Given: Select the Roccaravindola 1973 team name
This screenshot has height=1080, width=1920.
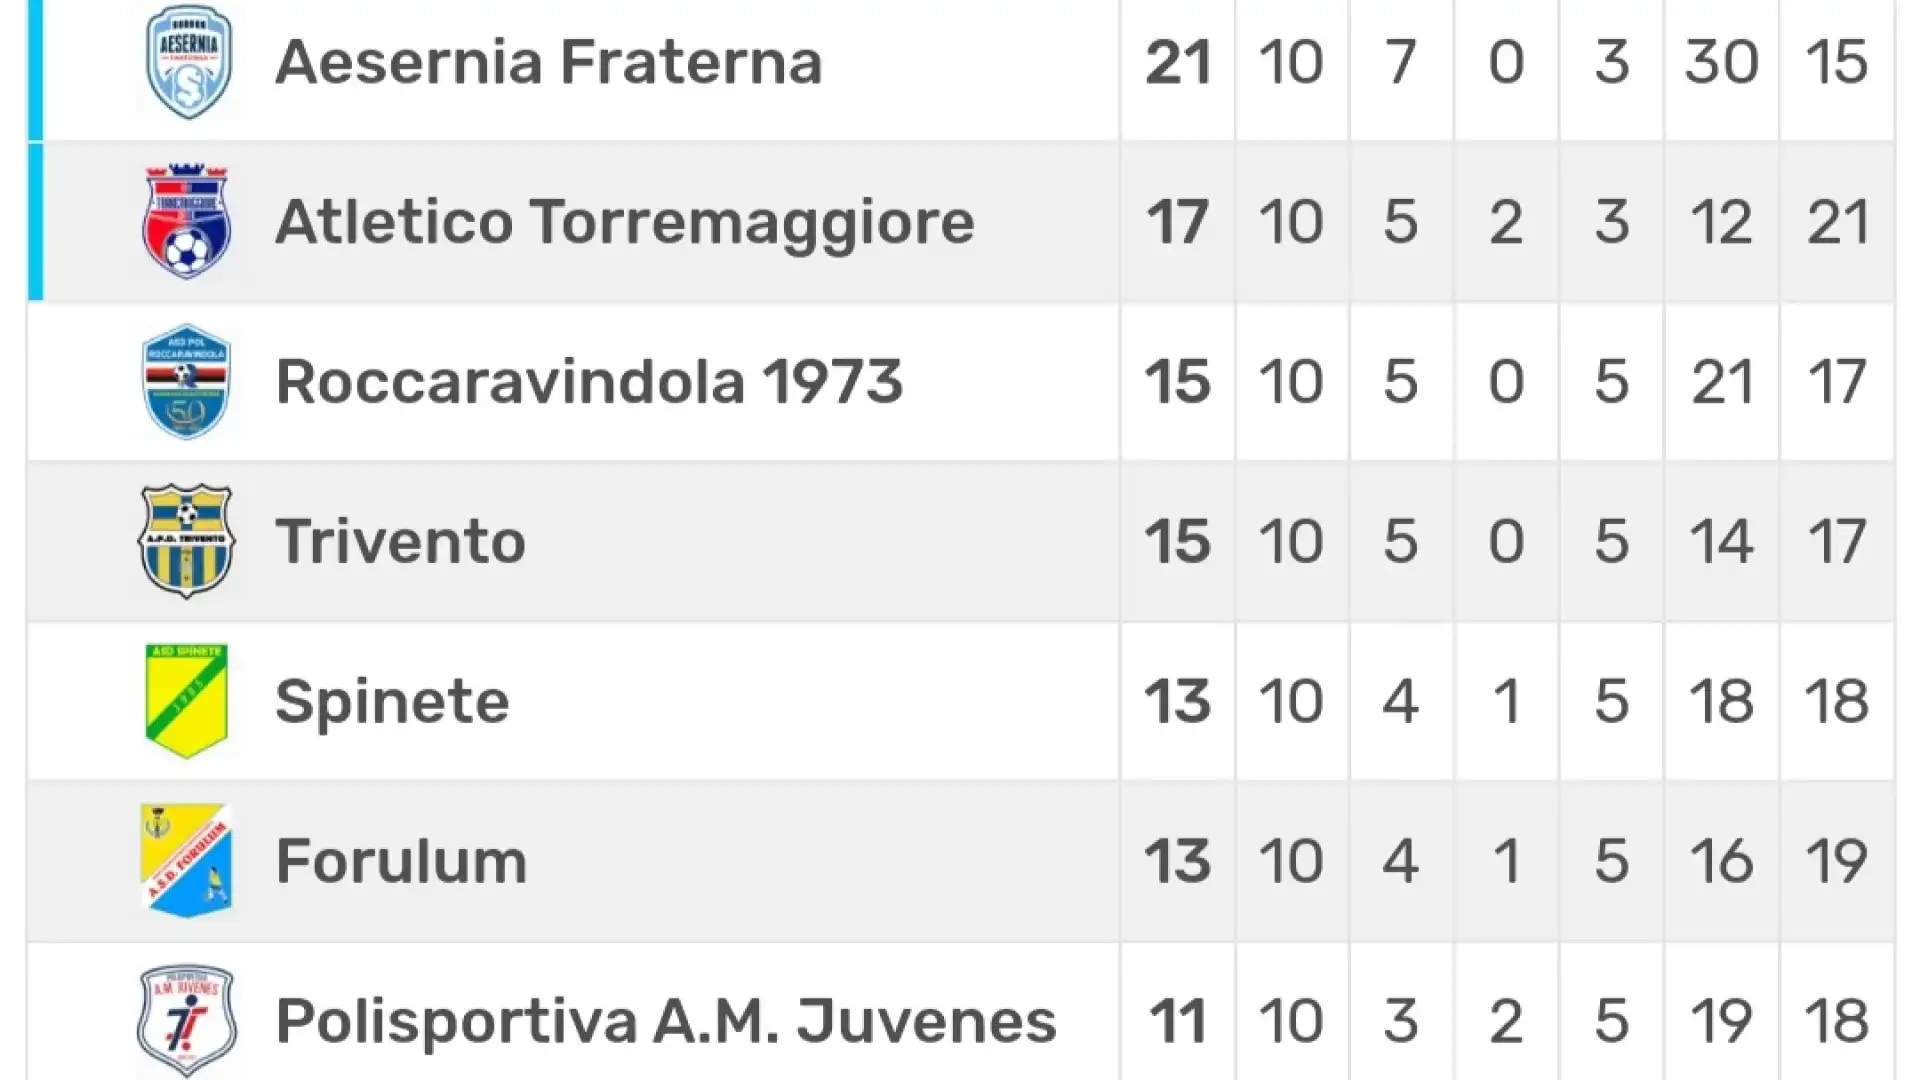Looking at the screenshot, I should tap(589, 382).
